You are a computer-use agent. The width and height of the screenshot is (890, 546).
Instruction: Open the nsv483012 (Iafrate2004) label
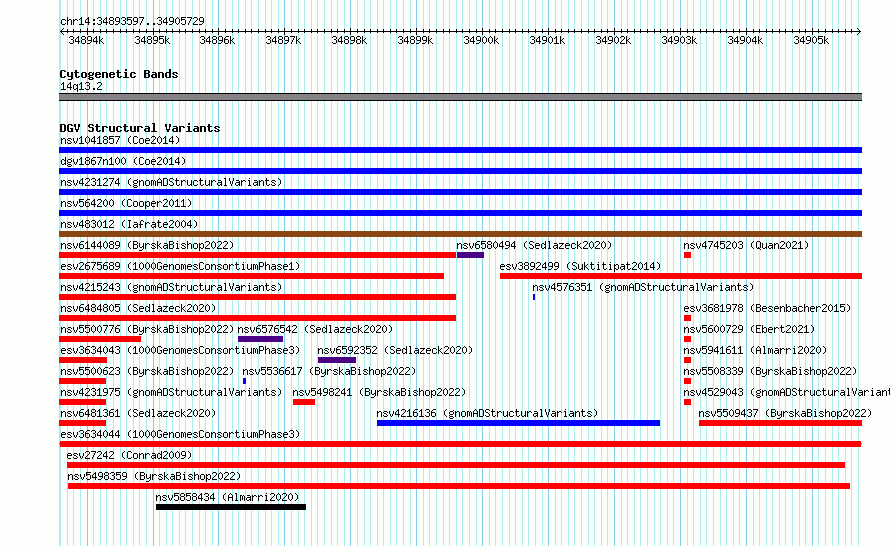pyautogui.click(x=129, y=224)
